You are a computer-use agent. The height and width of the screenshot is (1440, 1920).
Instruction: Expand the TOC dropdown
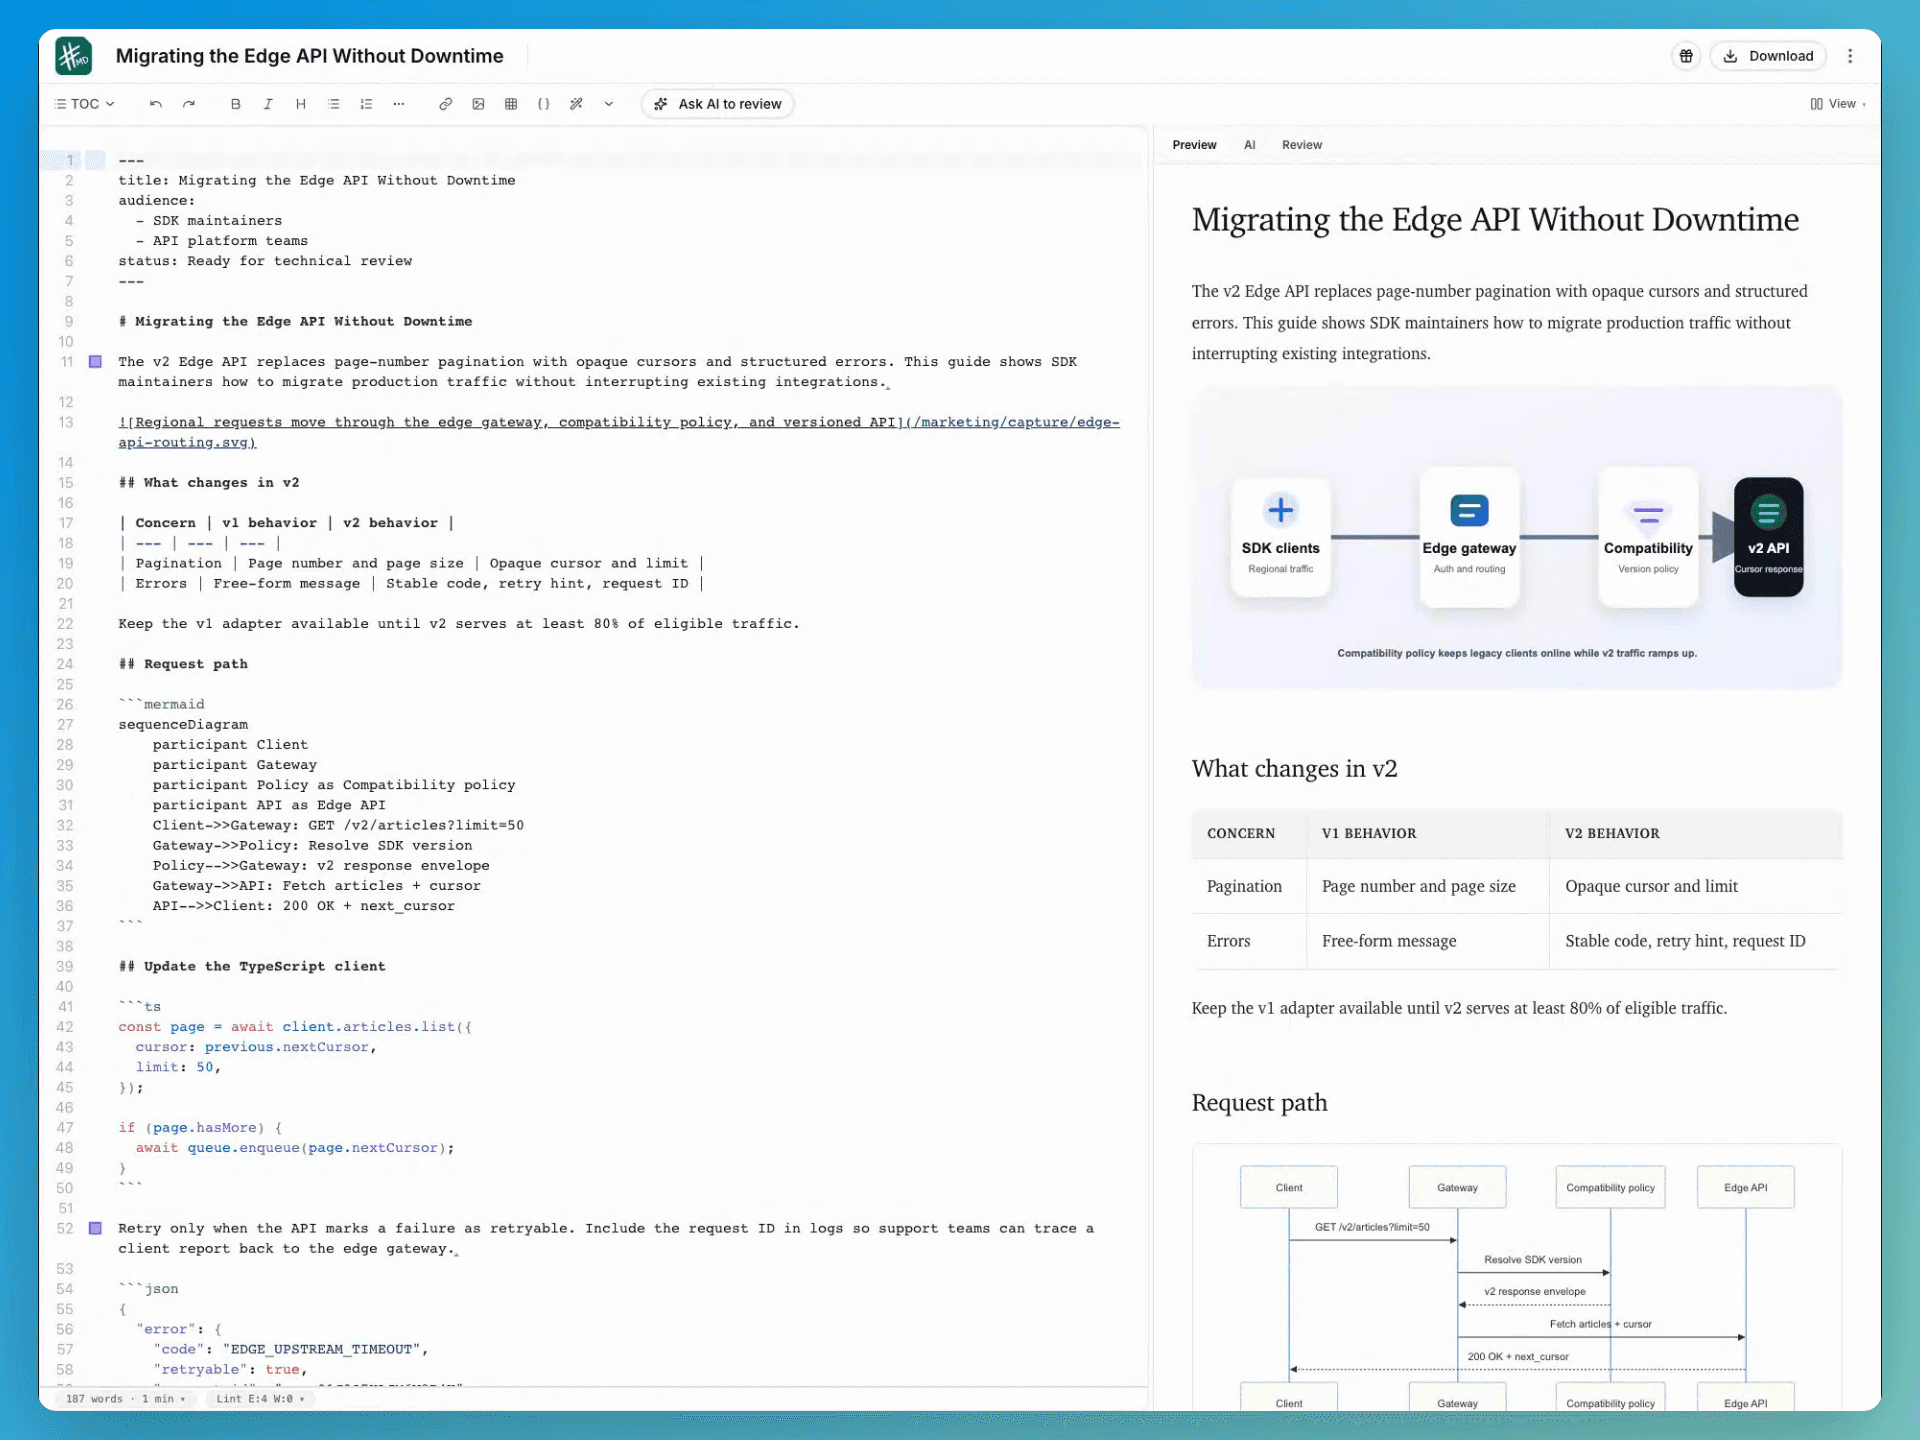tap(84, 104)
